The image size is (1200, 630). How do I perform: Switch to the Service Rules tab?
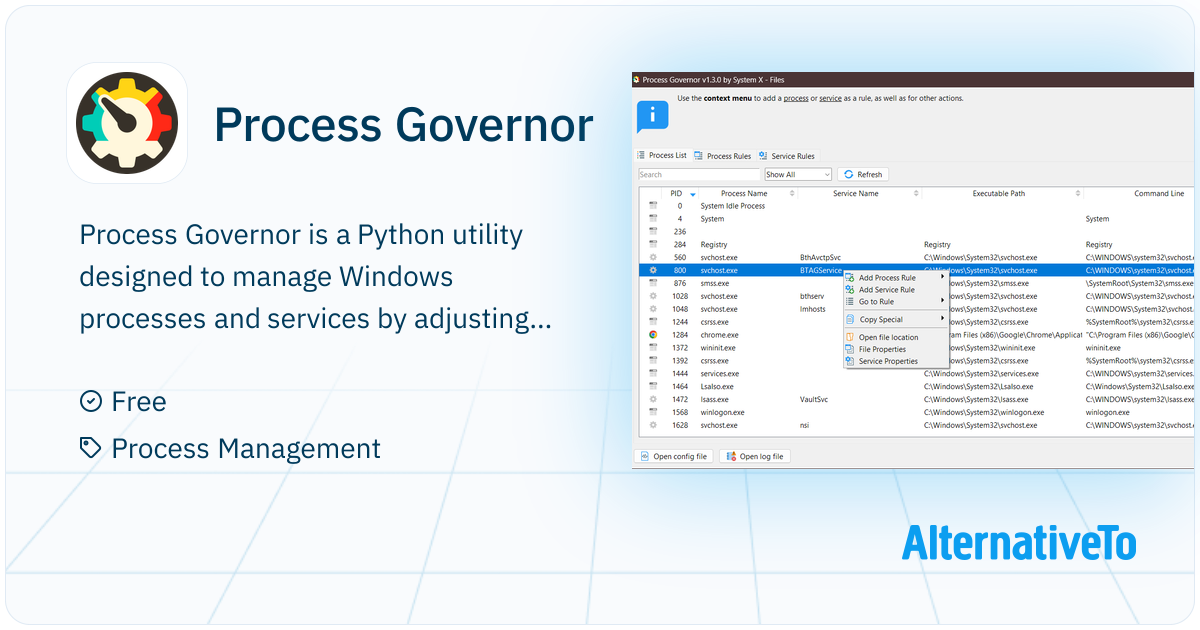tap(787, 156)
